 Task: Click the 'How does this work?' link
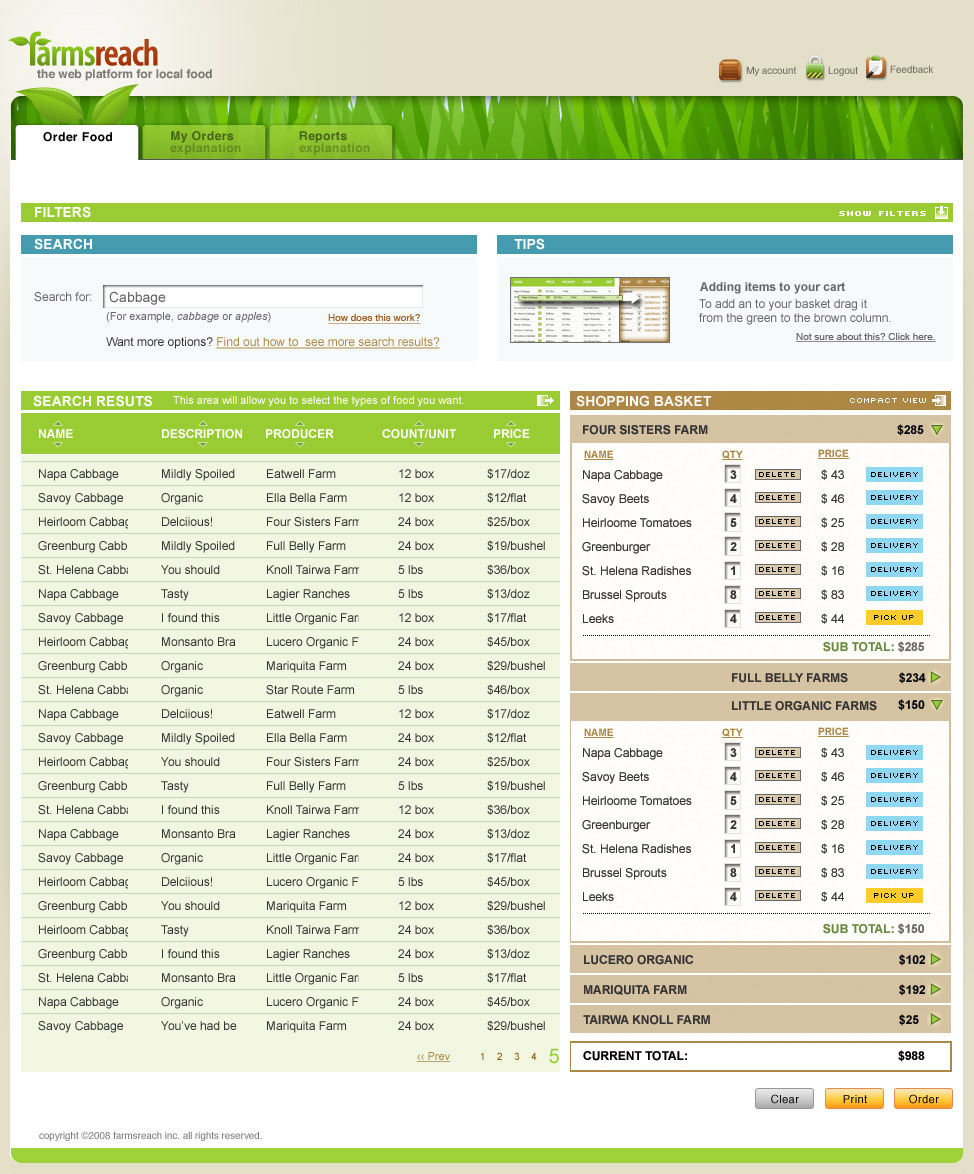coord(374,318)
